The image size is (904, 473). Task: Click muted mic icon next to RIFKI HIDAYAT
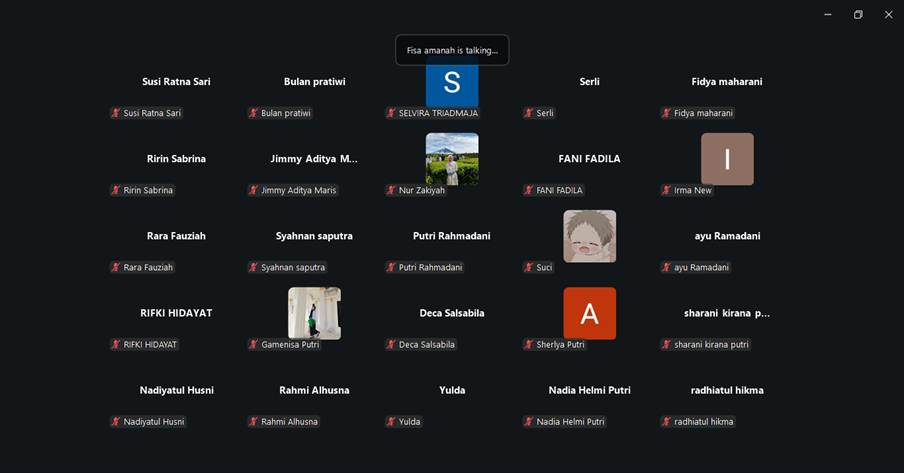116,344
